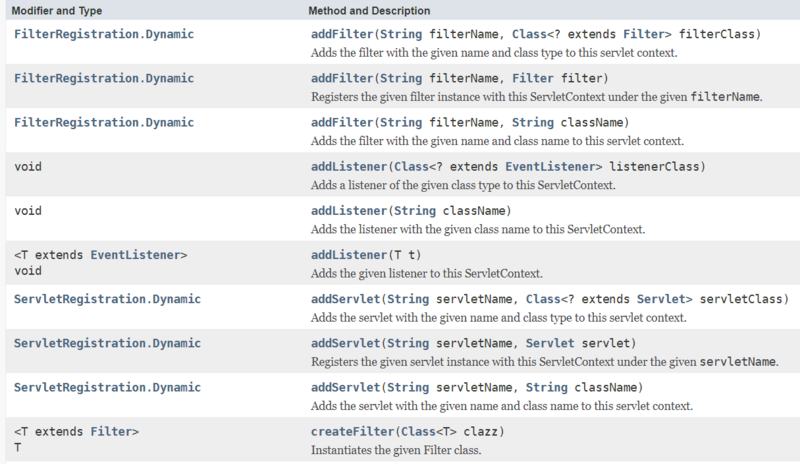Open ServletRegistration.Dynamic beside addServlet(String servletName, Servlet servlet)
Screen dimensions: 800x464
[x=107, y=343]
